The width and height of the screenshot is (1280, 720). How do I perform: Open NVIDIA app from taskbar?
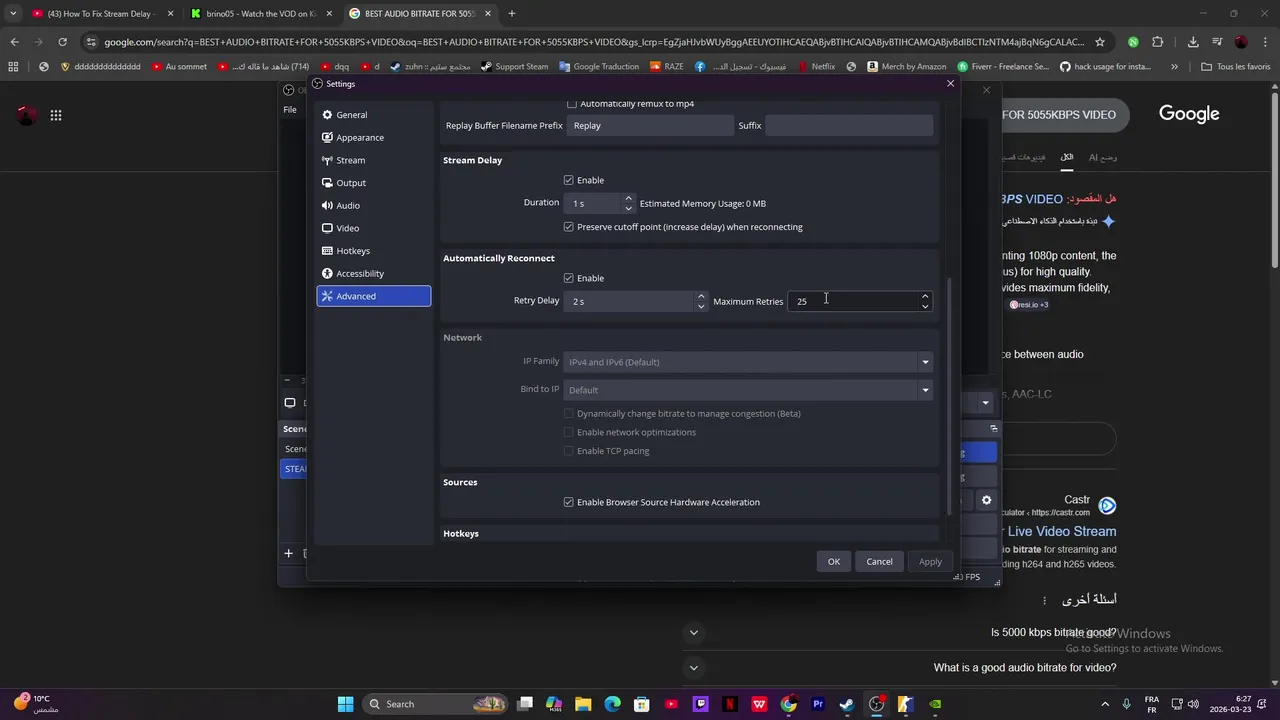[x=935, y=704]
